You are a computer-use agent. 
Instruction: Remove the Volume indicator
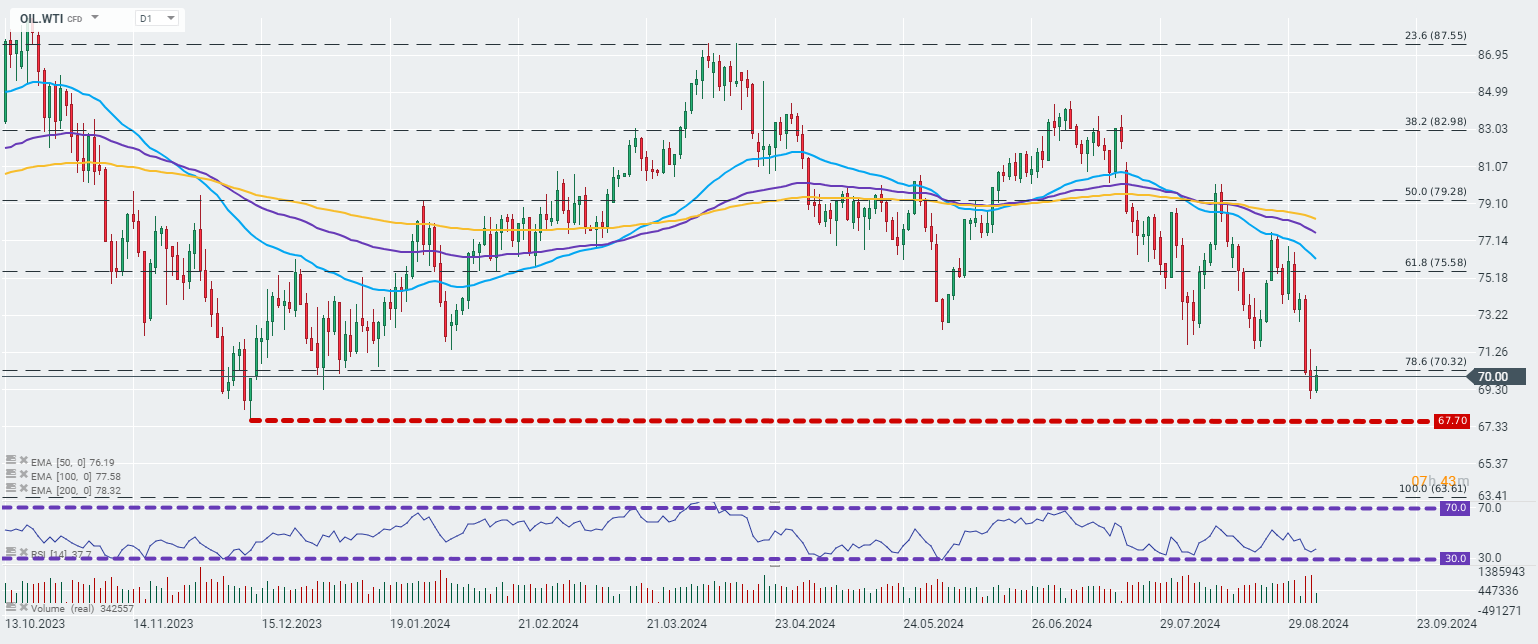pyautogui.click(x=23, y=607)
